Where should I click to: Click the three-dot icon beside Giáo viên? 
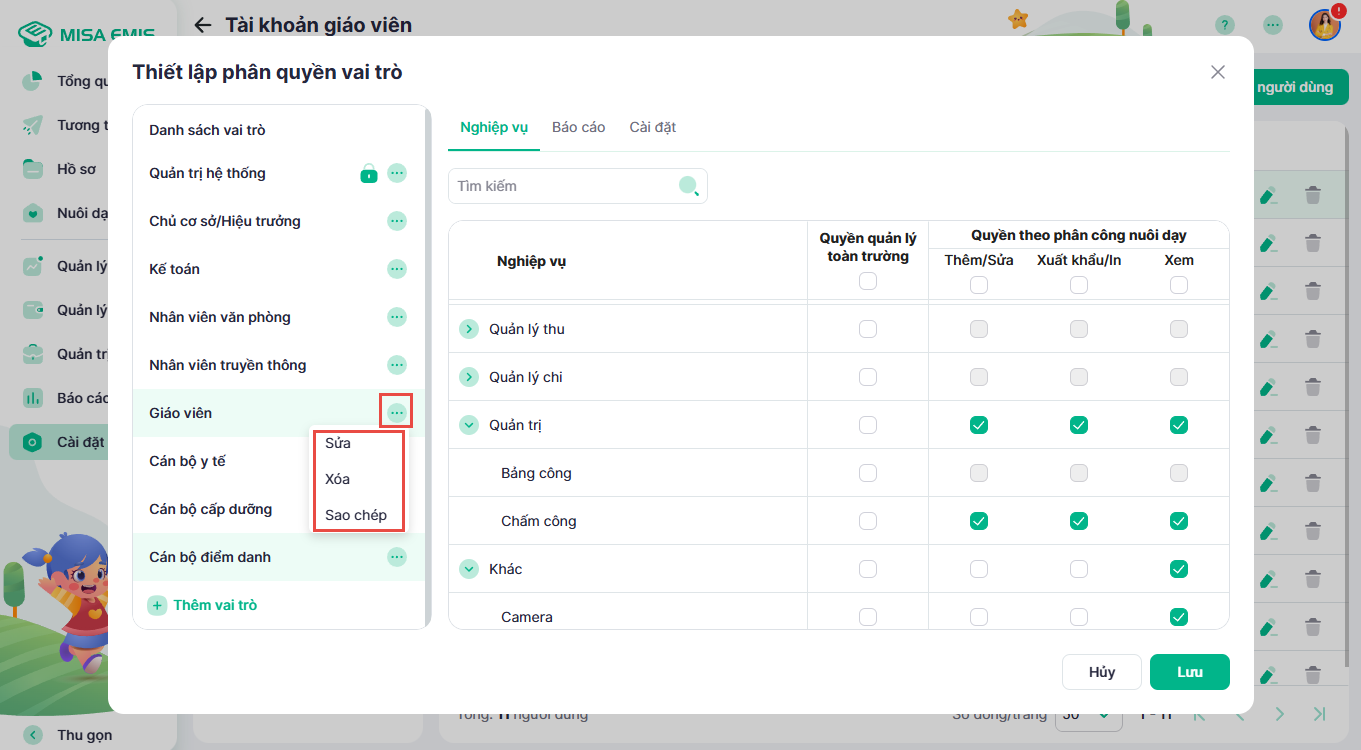click(x=397, y=413)
